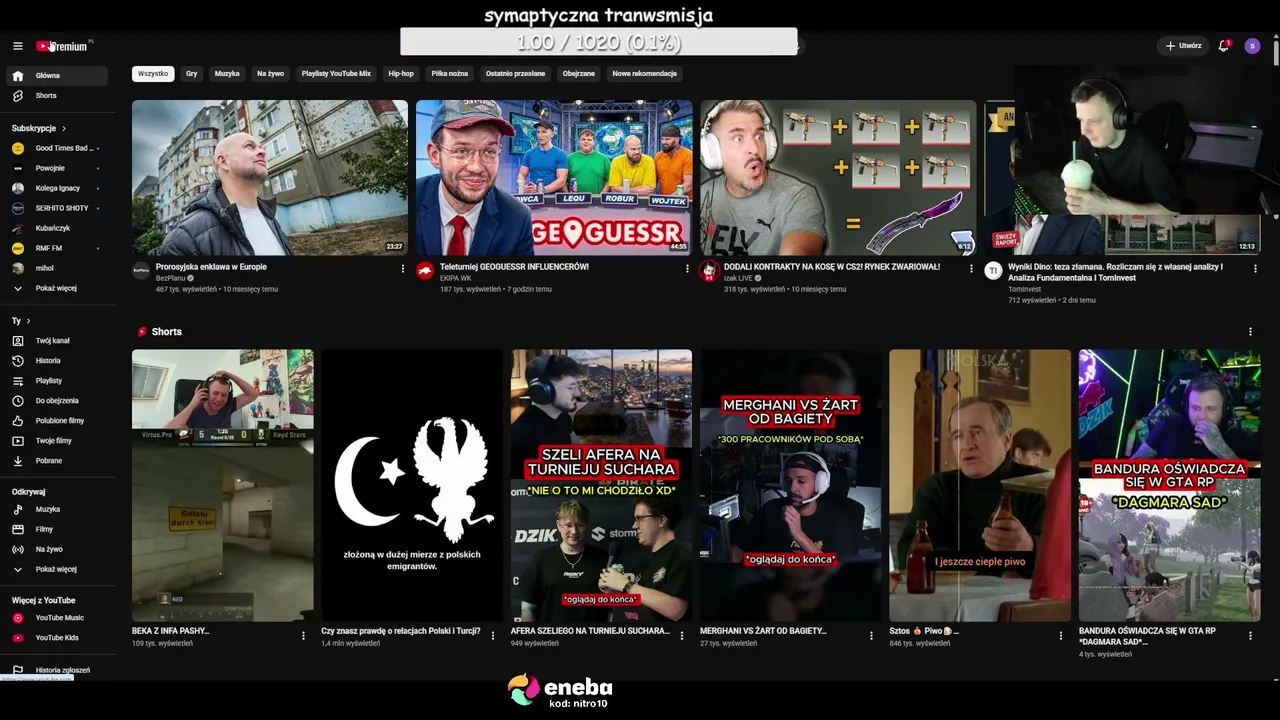Open Good Times Bad subscription channel
Viewport: 1280px width, 720px height.
[57, 149]
